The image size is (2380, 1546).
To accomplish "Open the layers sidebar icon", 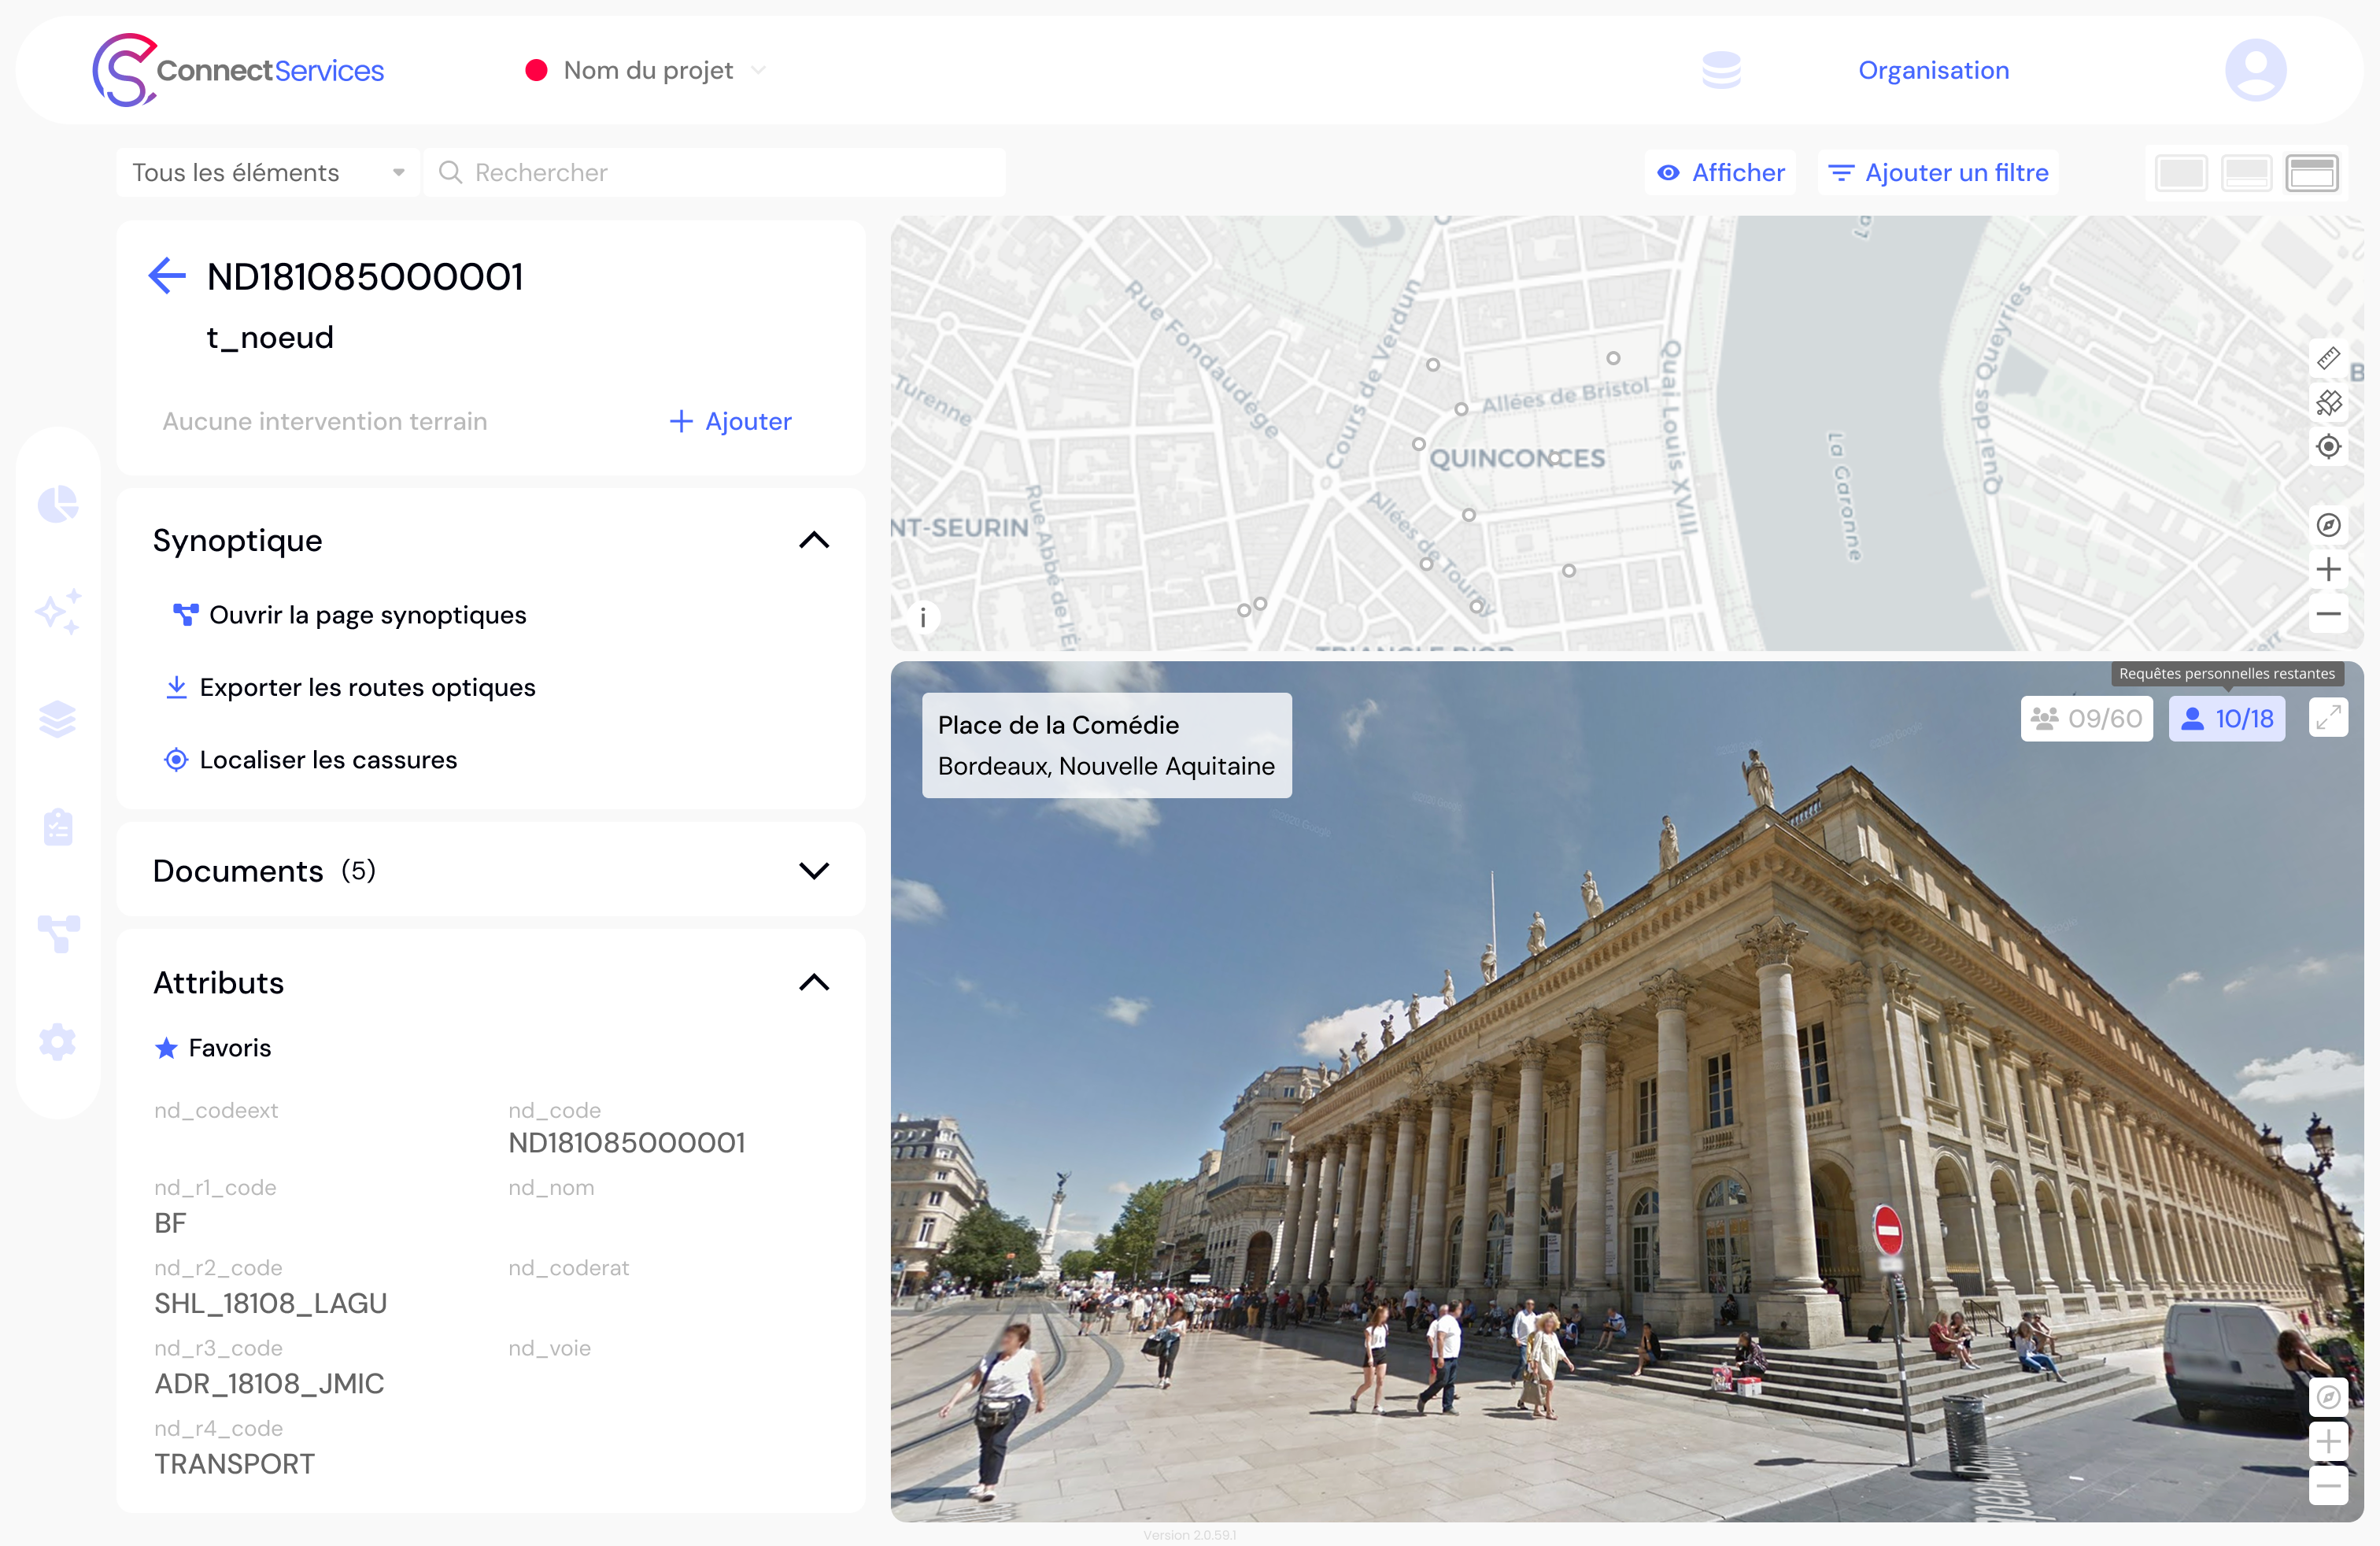I will pos(58,719).
